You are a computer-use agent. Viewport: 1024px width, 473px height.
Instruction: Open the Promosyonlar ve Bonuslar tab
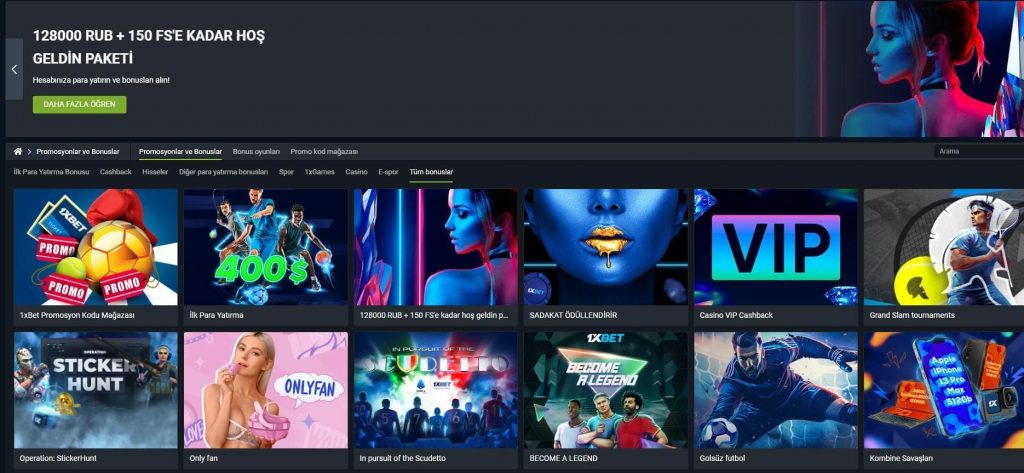pos(180,152)
